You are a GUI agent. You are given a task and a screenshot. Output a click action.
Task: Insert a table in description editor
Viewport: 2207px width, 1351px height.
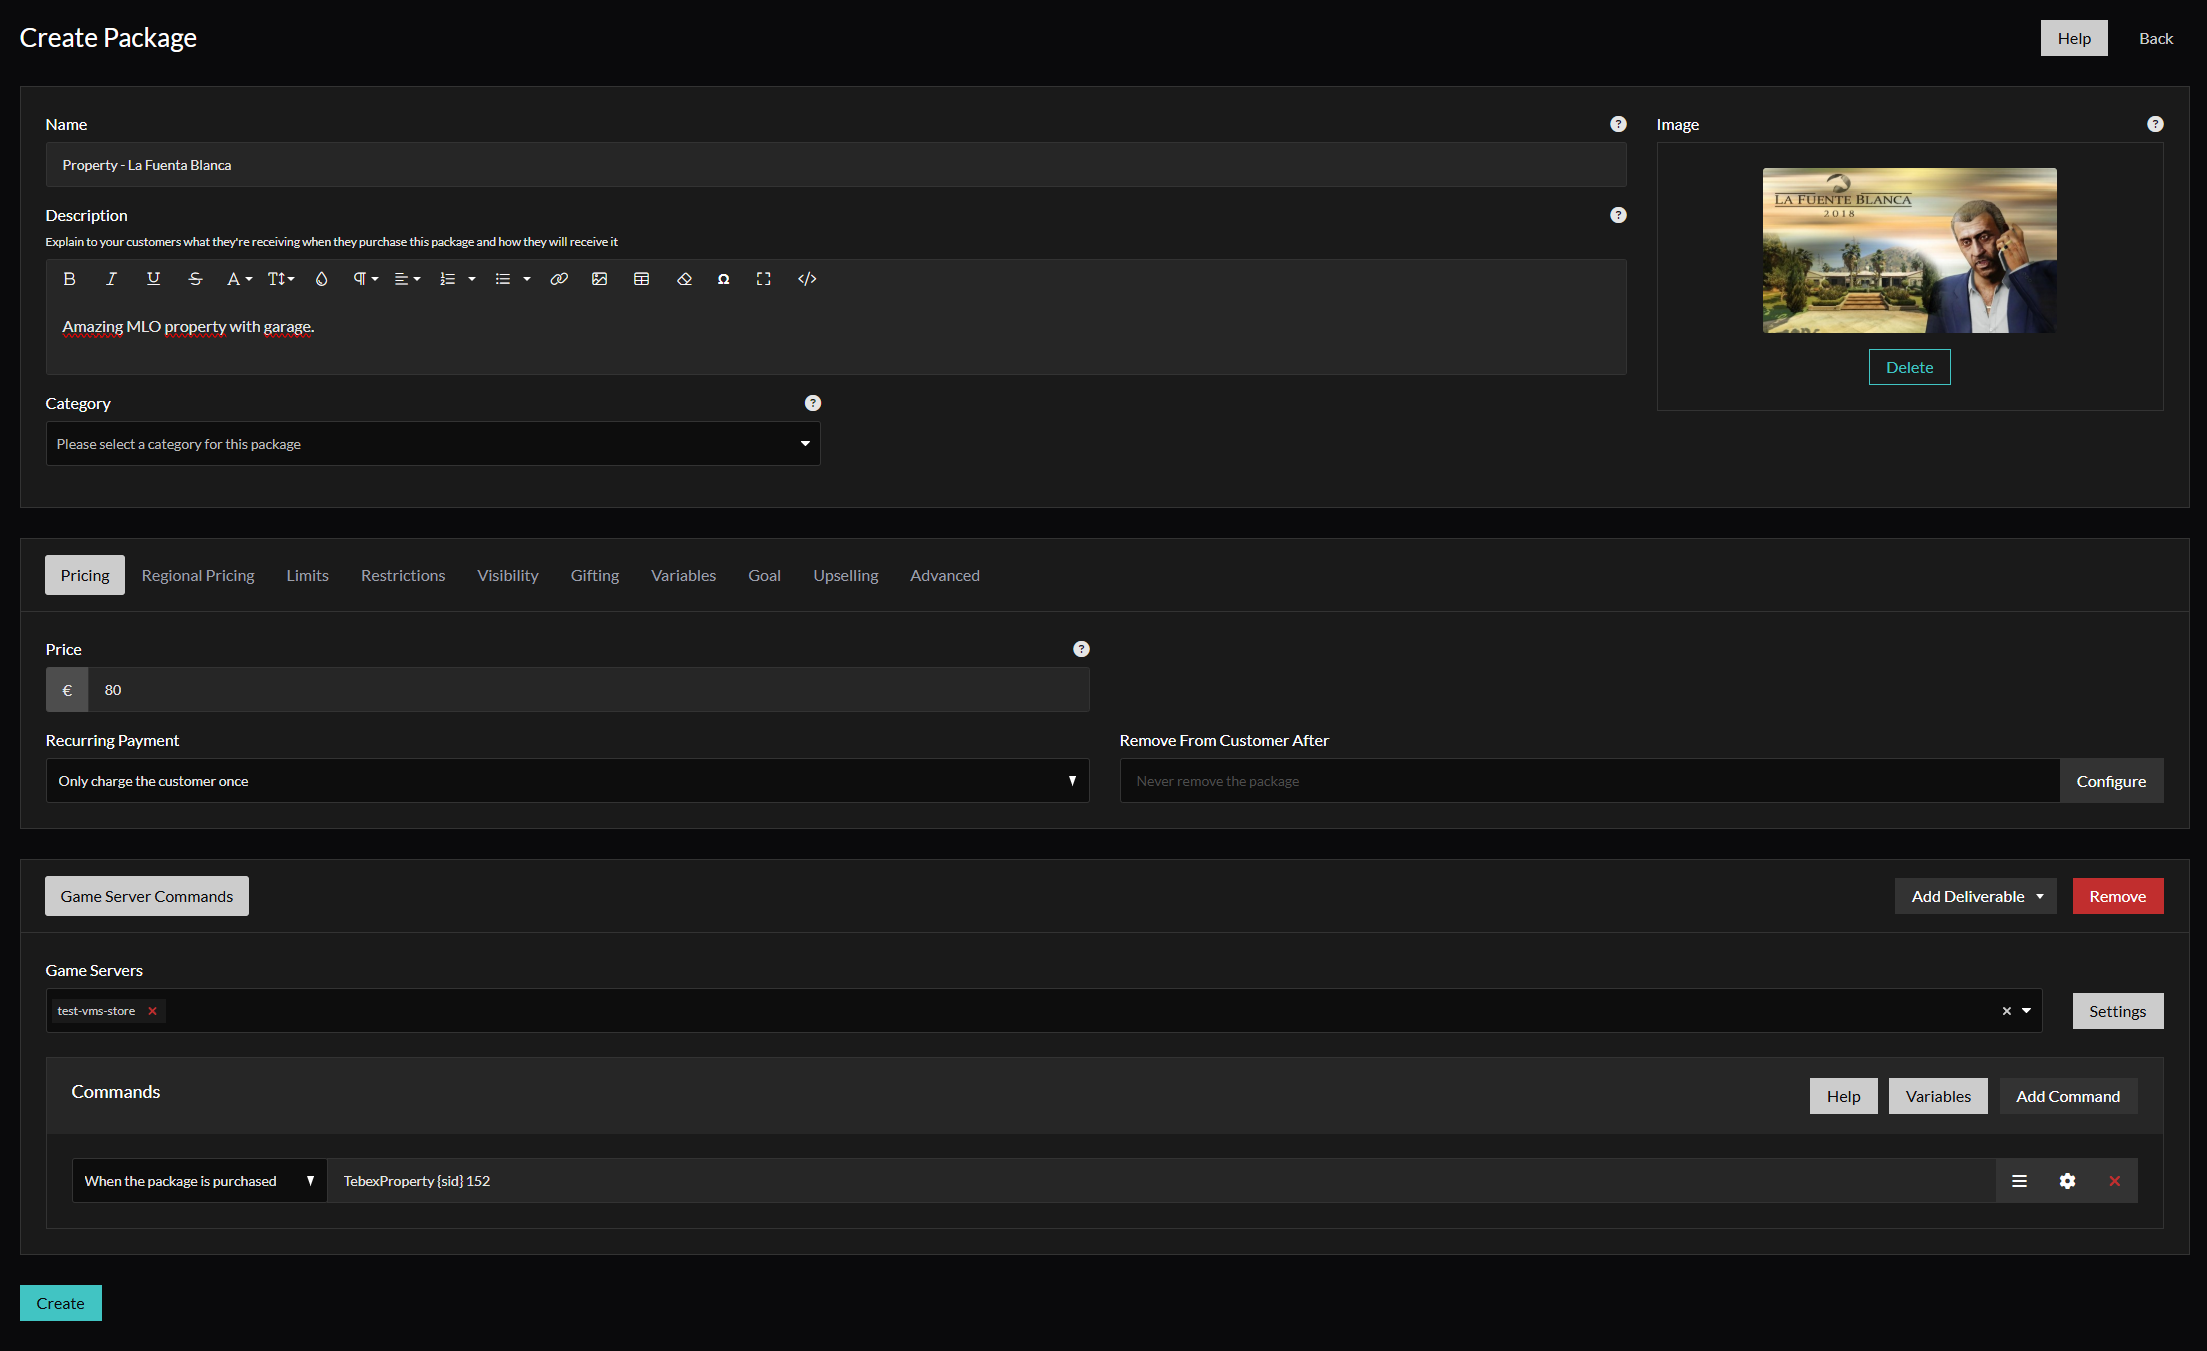point(641,279)
